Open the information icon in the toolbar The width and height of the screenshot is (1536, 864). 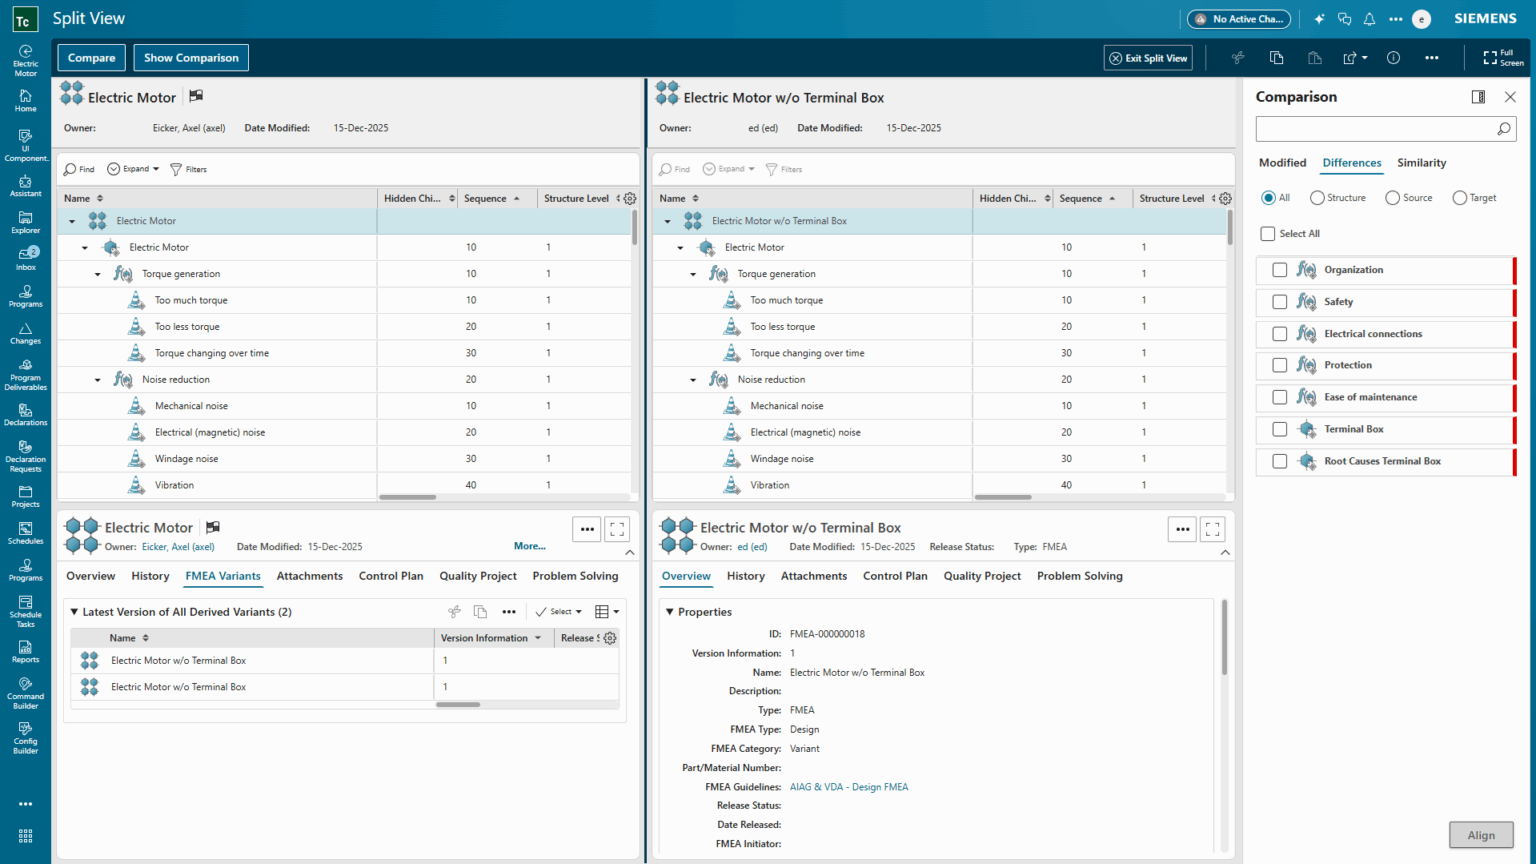pyautogui.click(x=1393, y=57)
